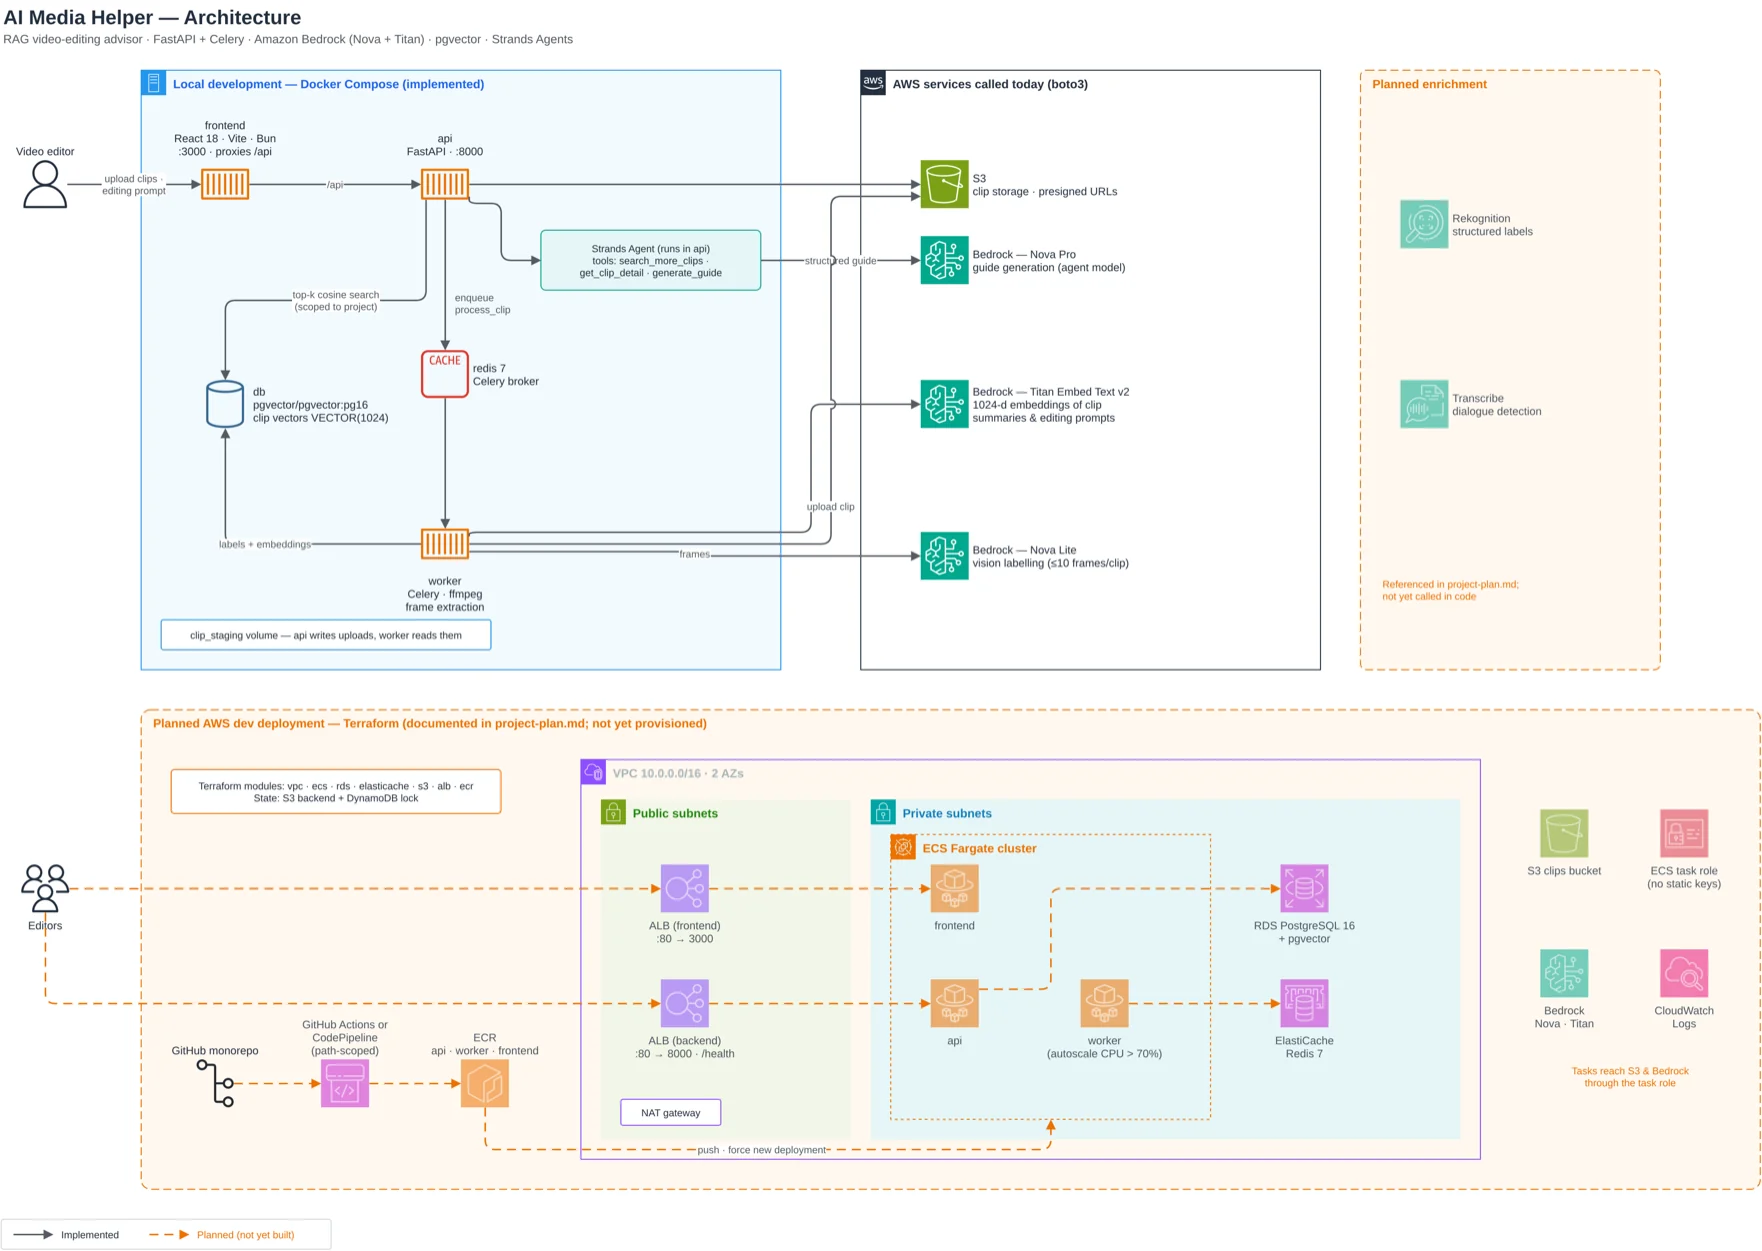Viewport: 1762px width, 1251px height.
Task: Select the Rekognition structured labels icon
Action: [x=1424, y=224]
